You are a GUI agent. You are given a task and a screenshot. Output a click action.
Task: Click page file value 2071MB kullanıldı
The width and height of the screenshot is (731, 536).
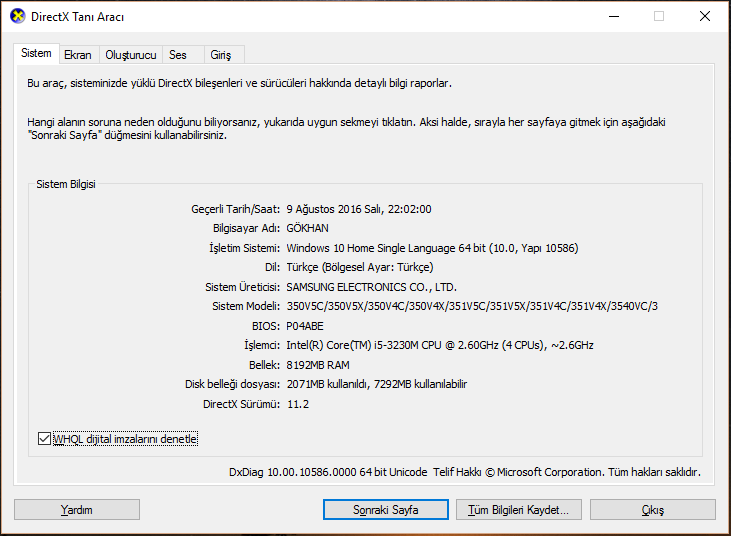tap(377, 384)
